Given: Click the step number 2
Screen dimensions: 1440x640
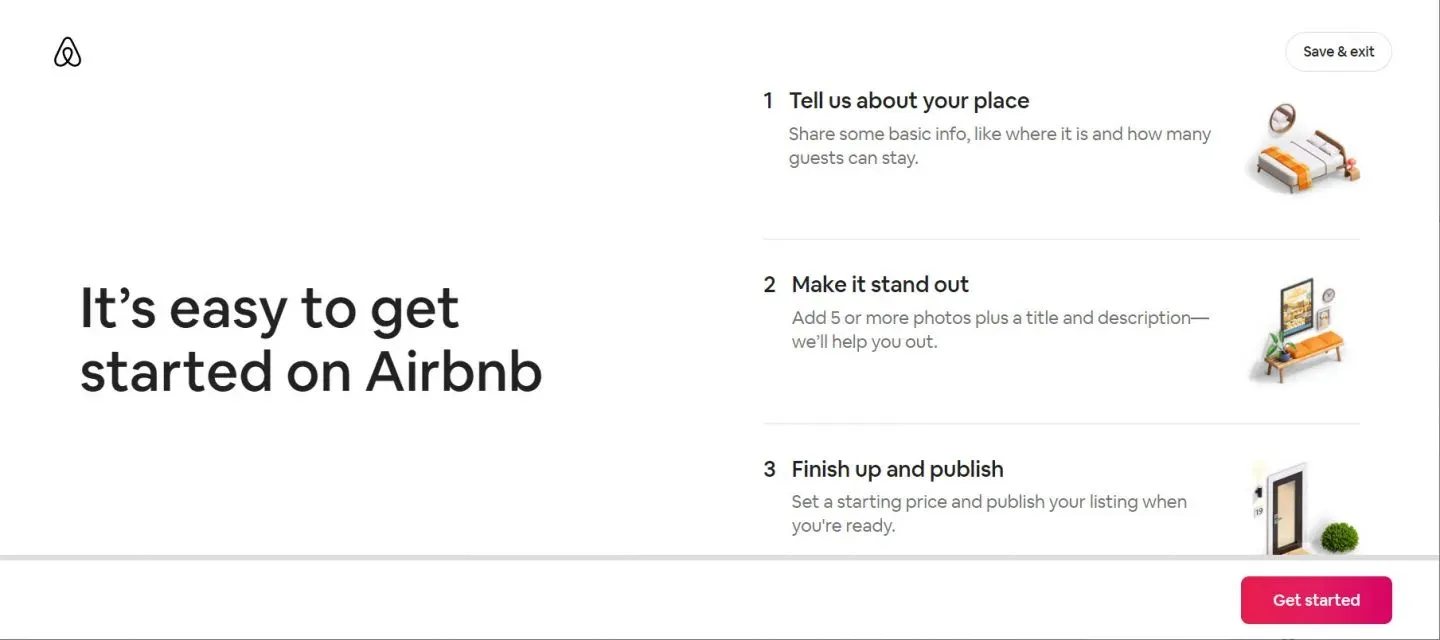Looking at the screenshot, I should (x=769, y=285).
